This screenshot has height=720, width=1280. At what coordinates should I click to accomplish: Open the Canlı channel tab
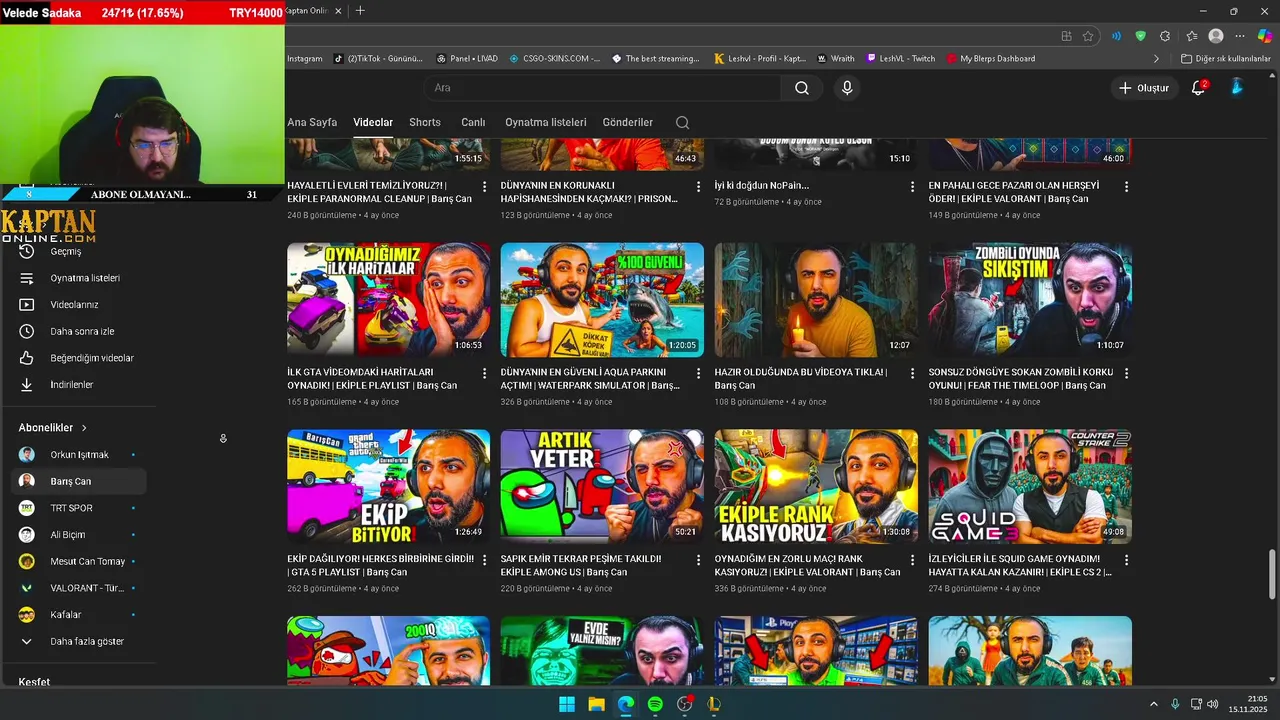[473, 122]
